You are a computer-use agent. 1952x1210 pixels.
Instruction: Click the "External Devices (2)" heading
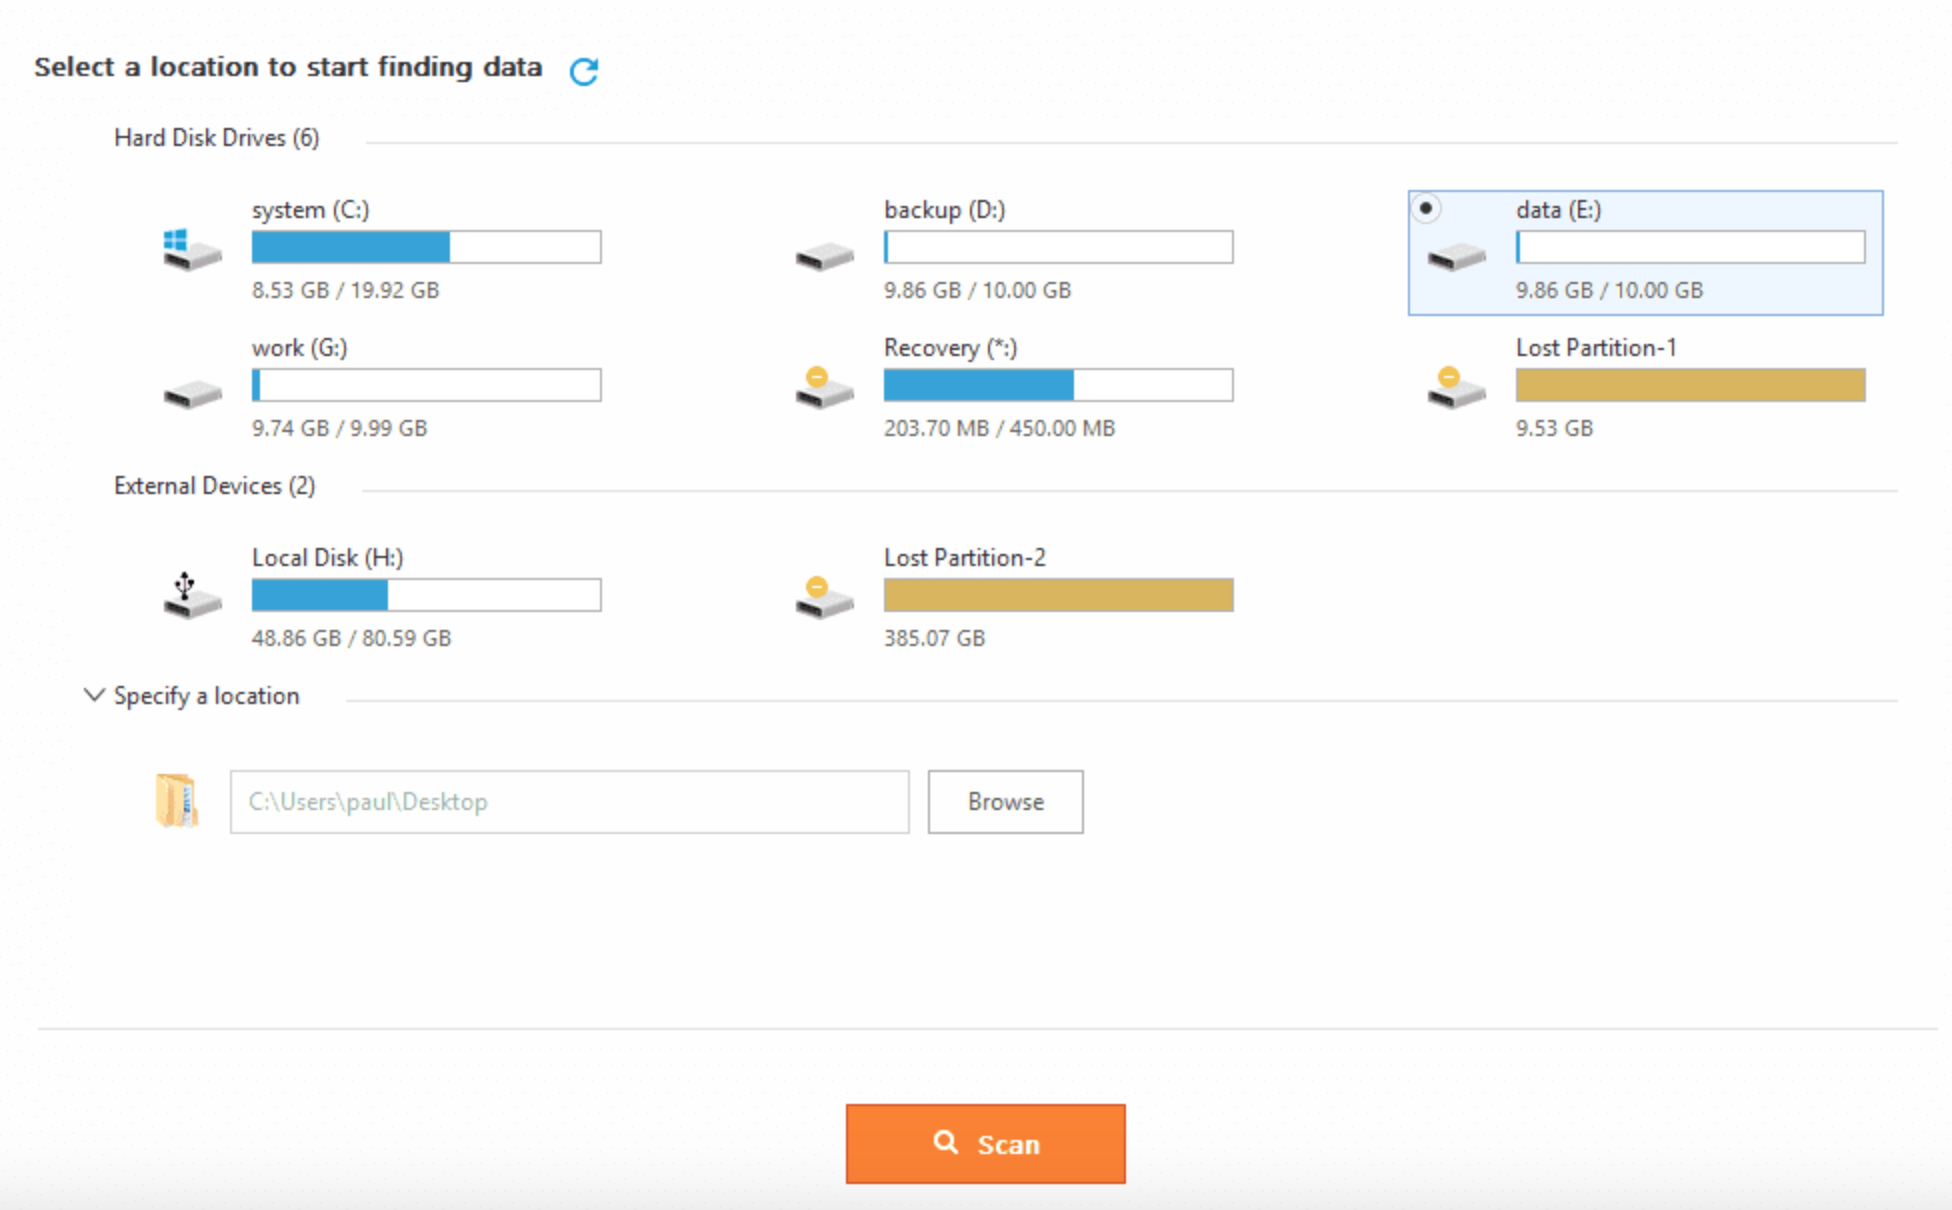[x=214, y=486]
